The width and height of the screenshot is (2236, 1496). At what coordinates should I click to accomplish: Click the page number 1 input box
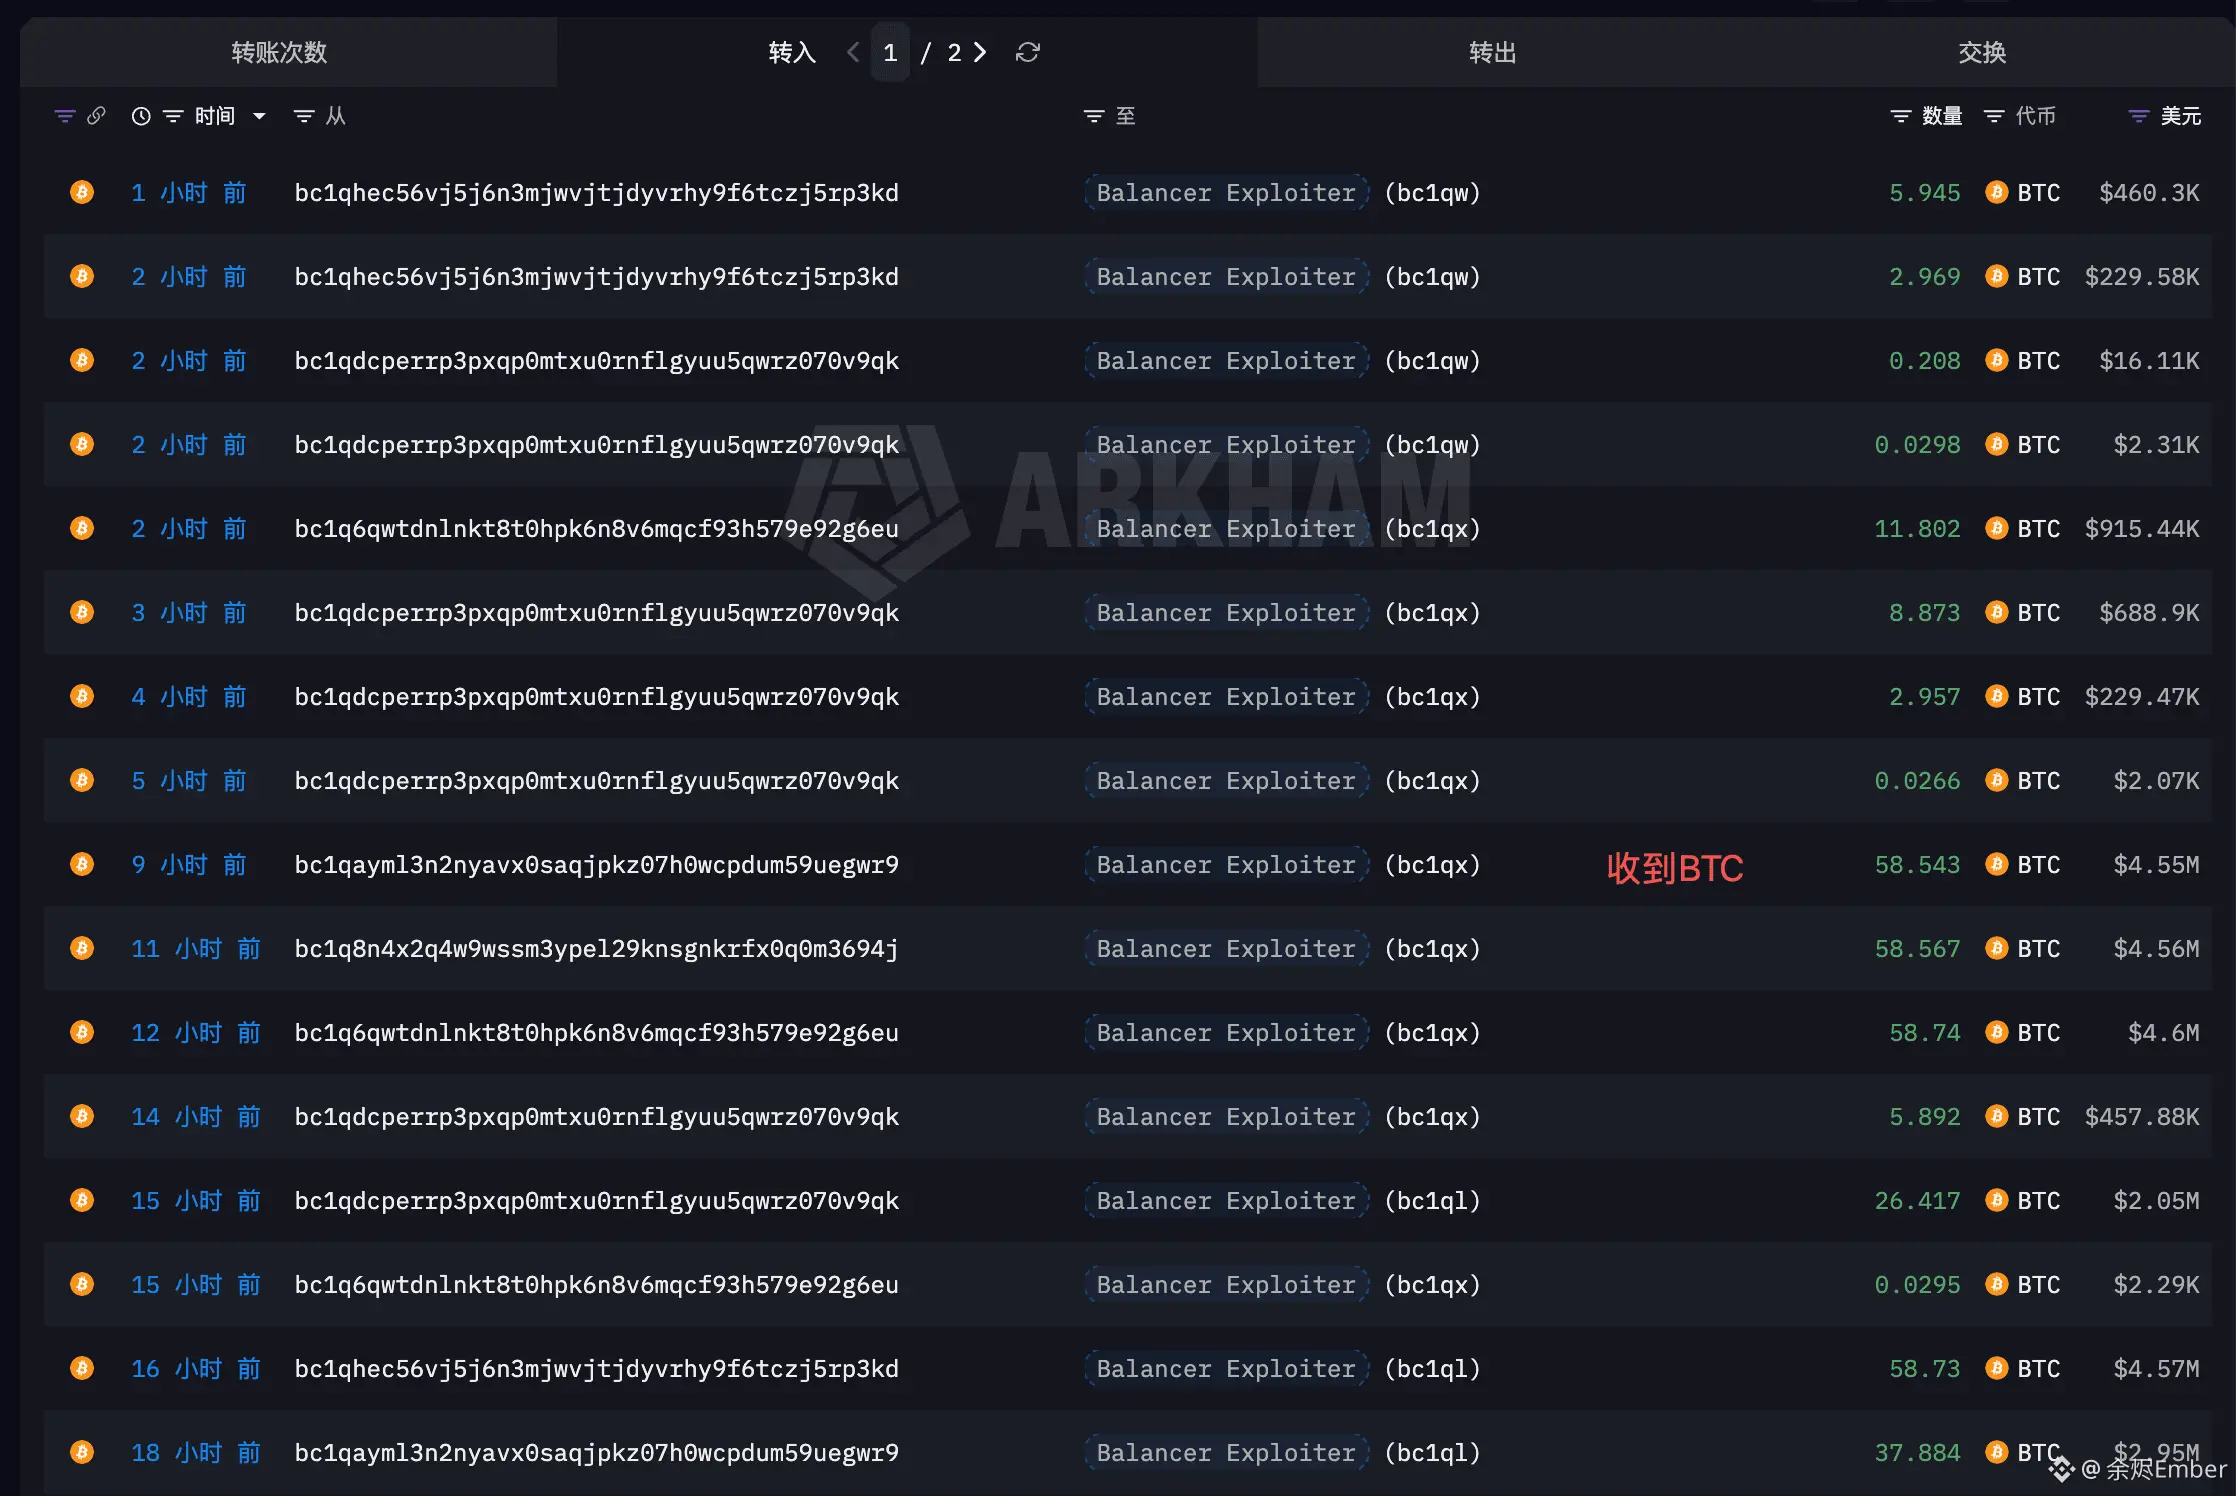tap(890, 52)
